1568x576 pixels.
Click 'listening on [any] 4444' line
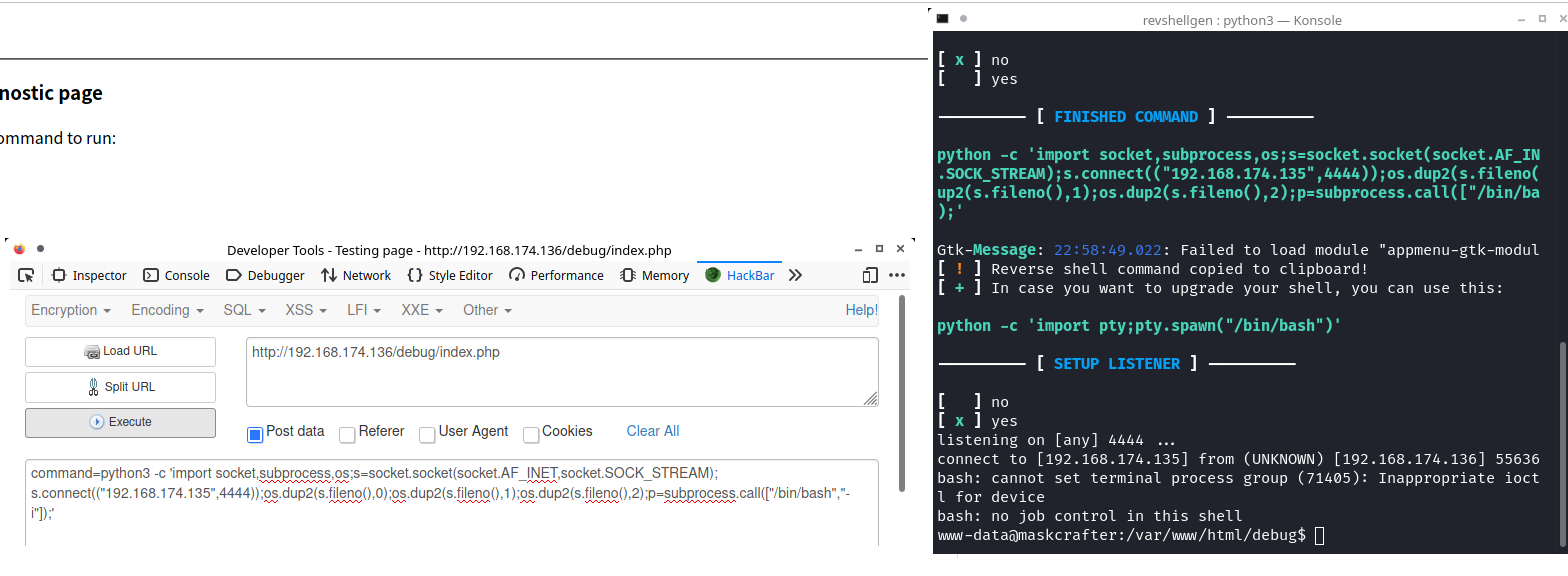(1057, 440)
